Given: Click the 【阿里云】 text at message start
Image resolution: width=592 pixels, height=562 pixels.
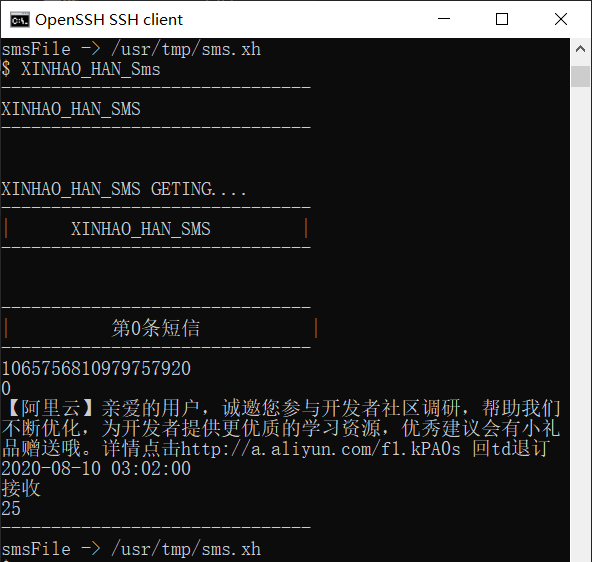Looking at the screenshot, I should (x=51, y=408).
